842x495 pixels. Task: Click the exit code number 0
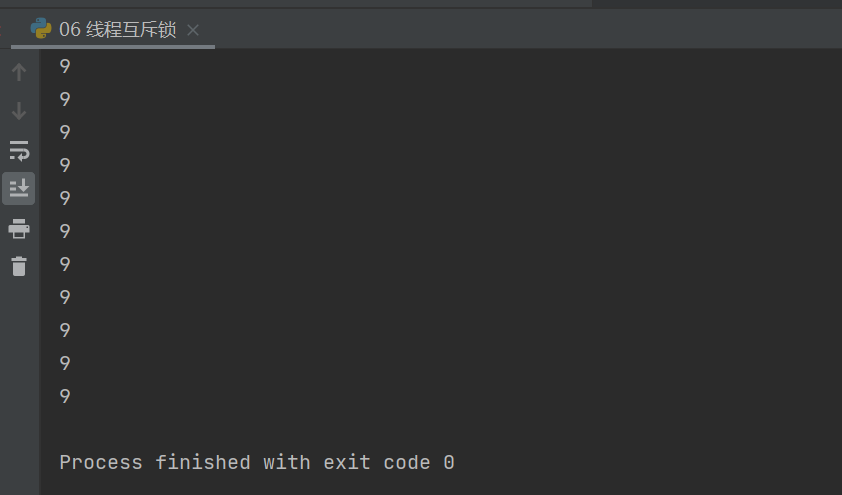click(x=449, y=462)
